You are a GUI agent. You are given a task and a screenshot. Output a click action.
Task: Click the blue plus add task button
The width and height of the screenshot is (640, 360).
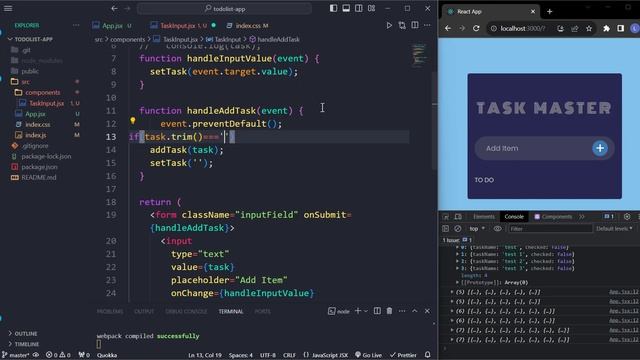(x=600, y=148)
